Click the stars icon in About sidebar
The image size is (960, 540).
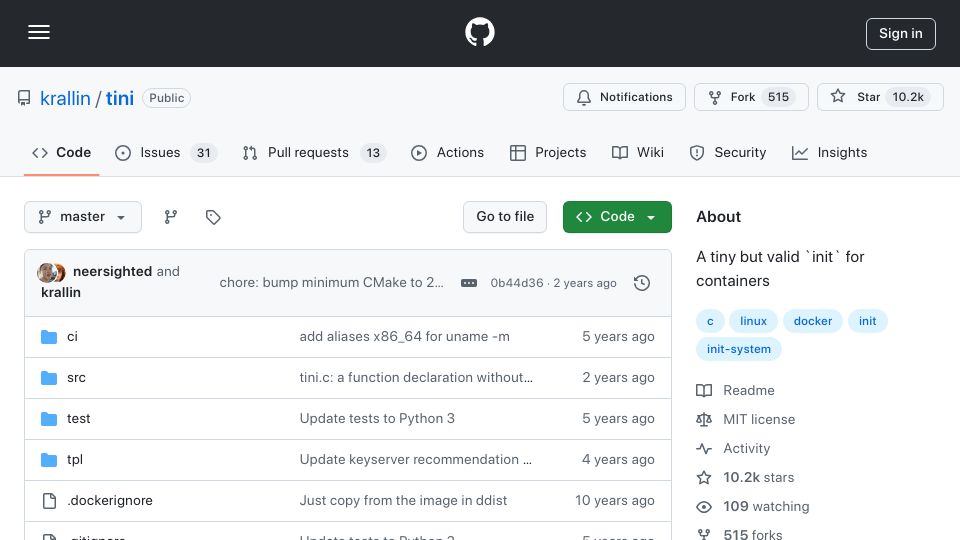[704, 478]
